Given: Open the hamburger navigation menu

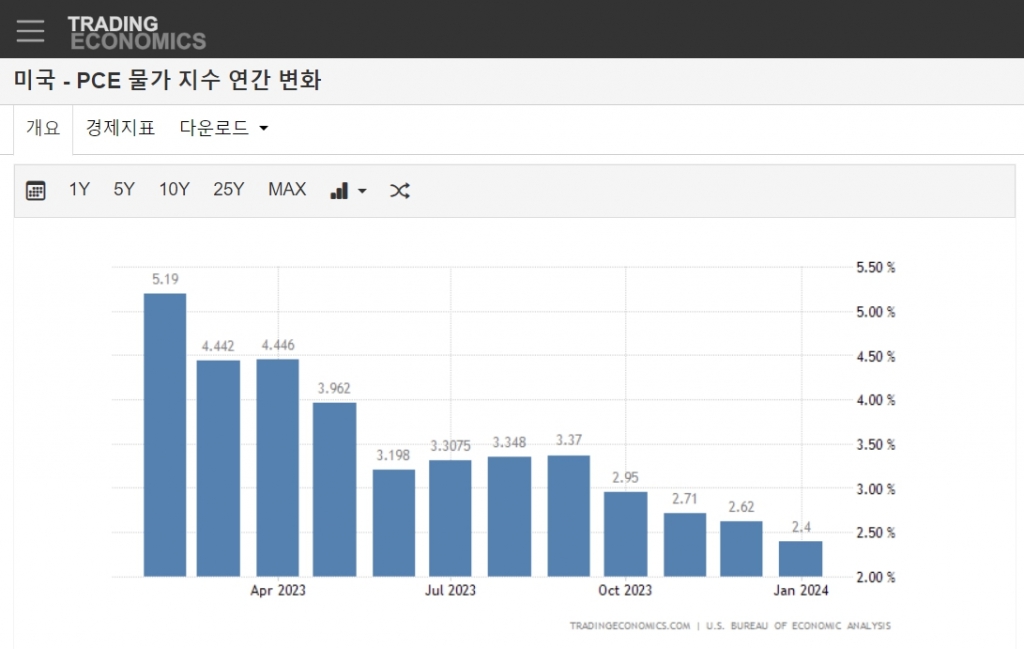Looking at the screenshot, I should [x=30, y=31].
